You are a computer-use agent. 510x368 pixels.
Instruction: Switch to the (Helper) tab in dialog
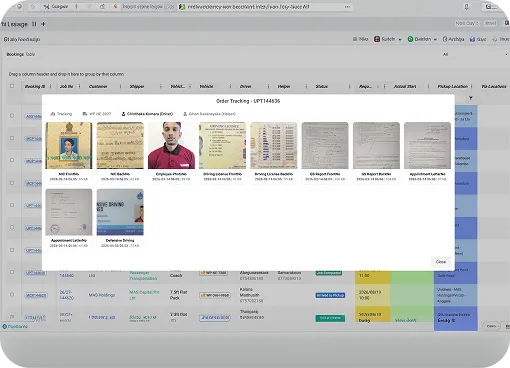click(x=209, y=114)
